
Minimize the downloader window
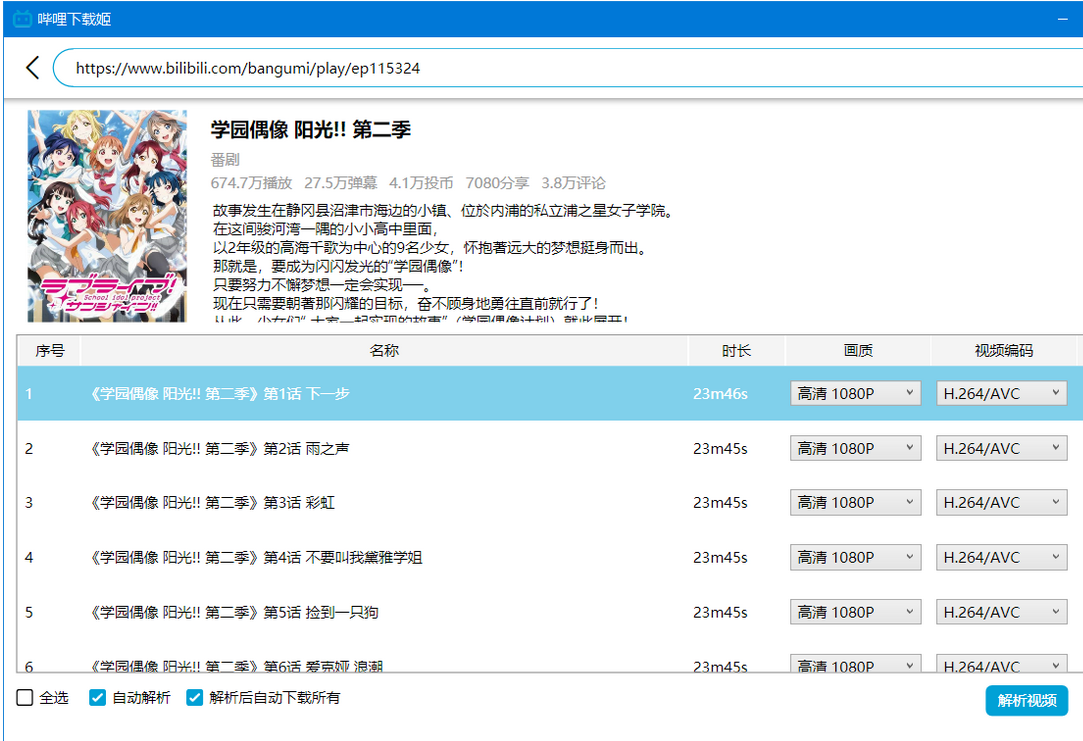(1063, 19)
